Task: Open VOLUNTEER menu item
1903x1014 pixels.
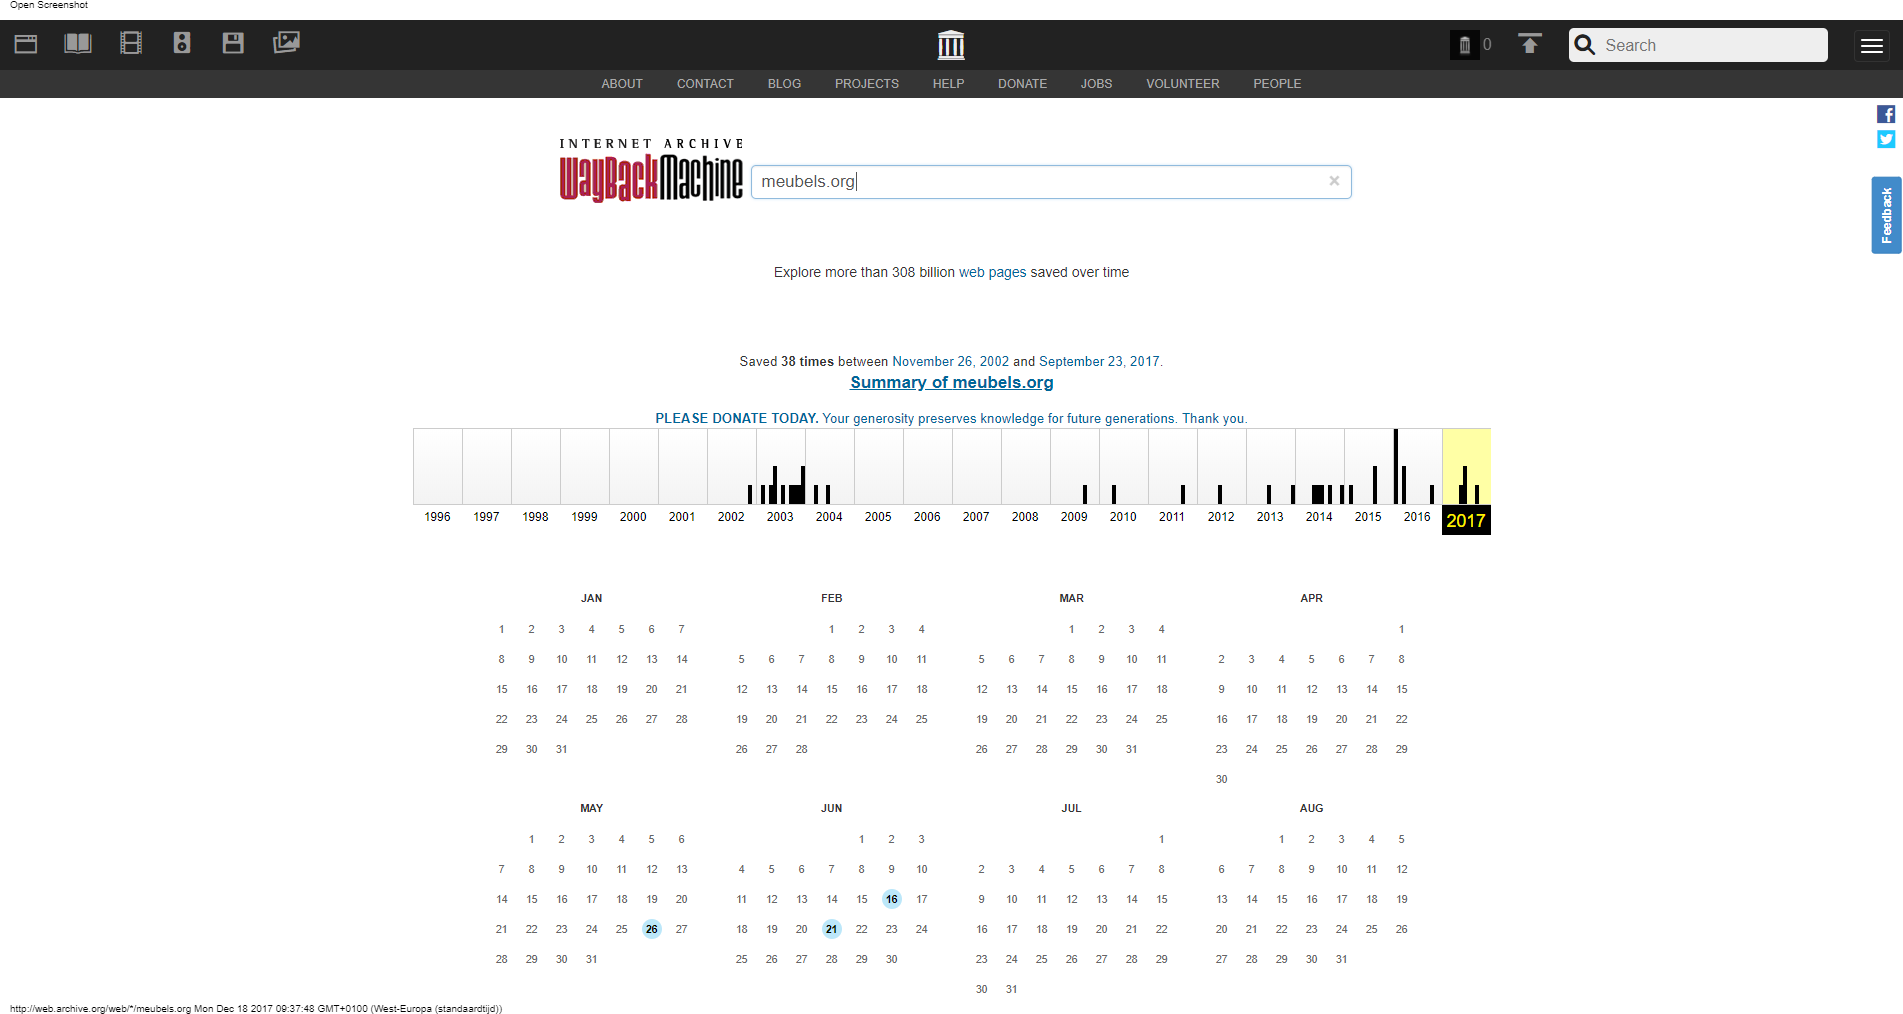Action: coord(1183,84)
